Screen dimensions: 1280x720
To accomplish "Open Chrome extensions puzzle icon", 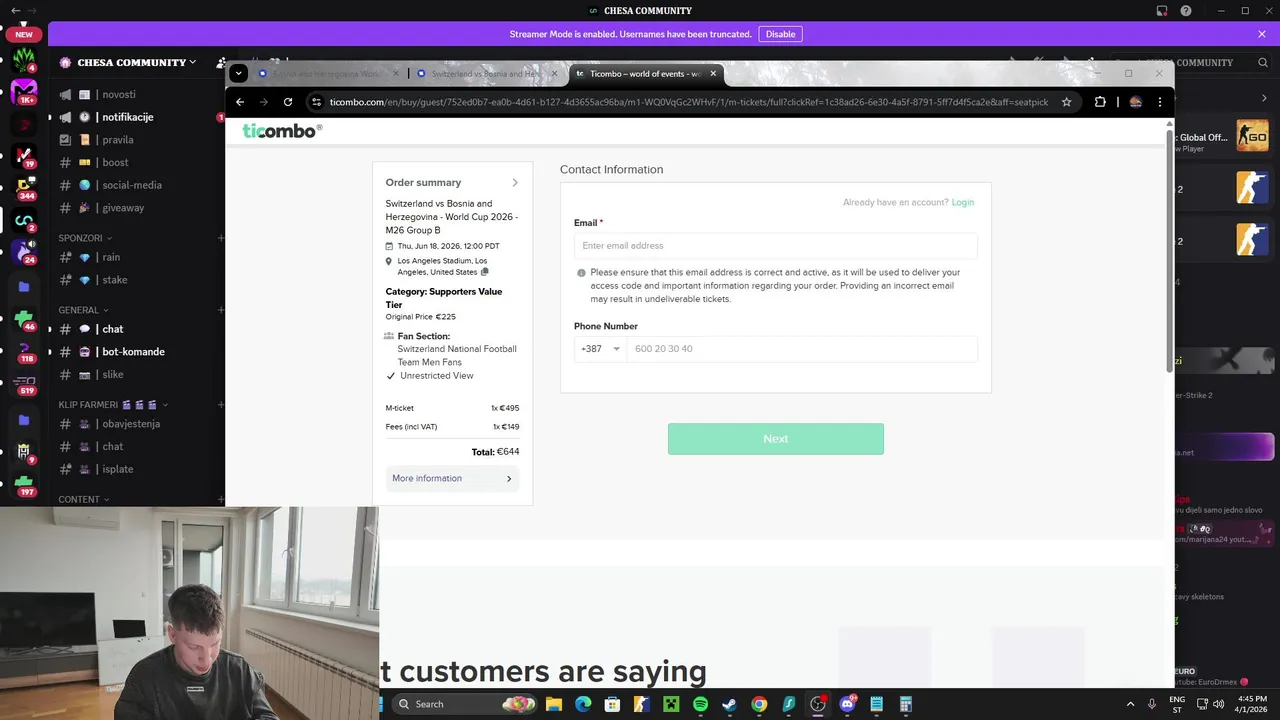I will point(1100,102).
